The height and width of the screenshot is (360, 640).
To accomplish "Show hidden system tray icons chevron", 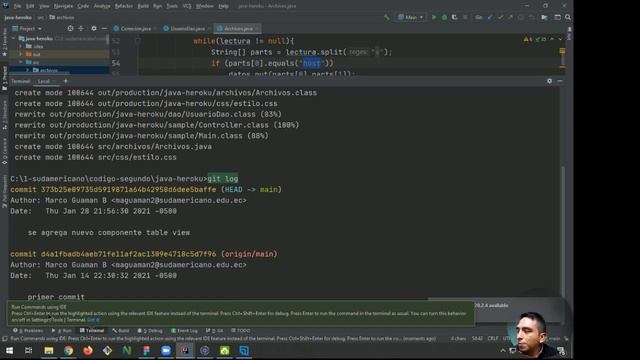I will click(x=503, y=351).
